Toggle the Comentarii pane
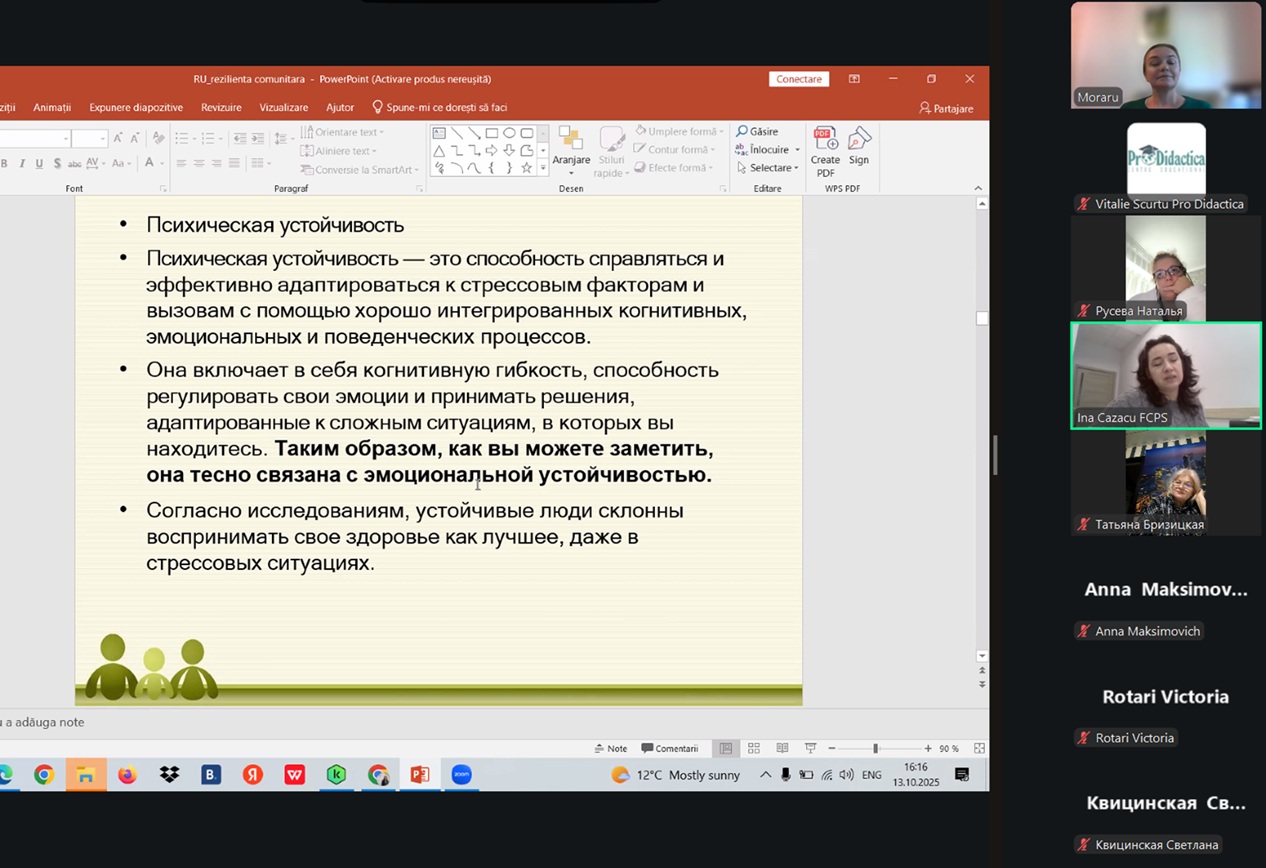Image resolution: width=1266 pixels, height=868 pixels. [x=670, y=748]
